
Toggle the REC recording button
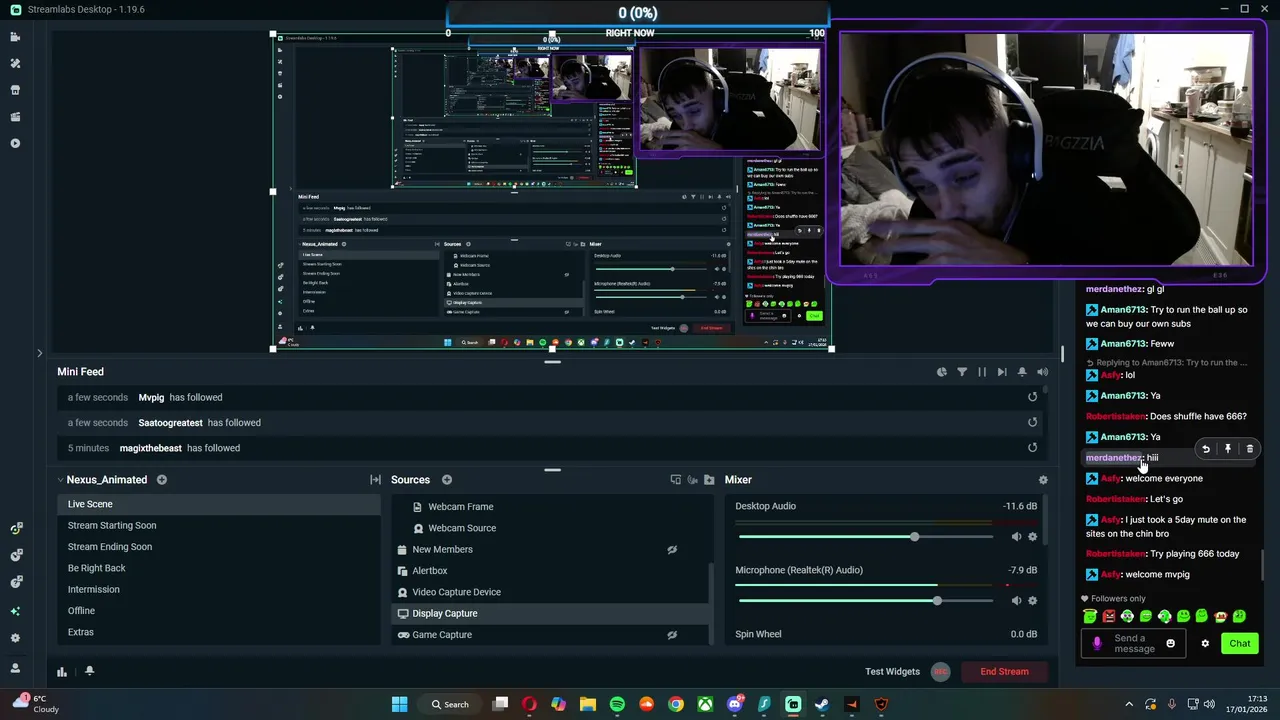click(x=940, y=672)
